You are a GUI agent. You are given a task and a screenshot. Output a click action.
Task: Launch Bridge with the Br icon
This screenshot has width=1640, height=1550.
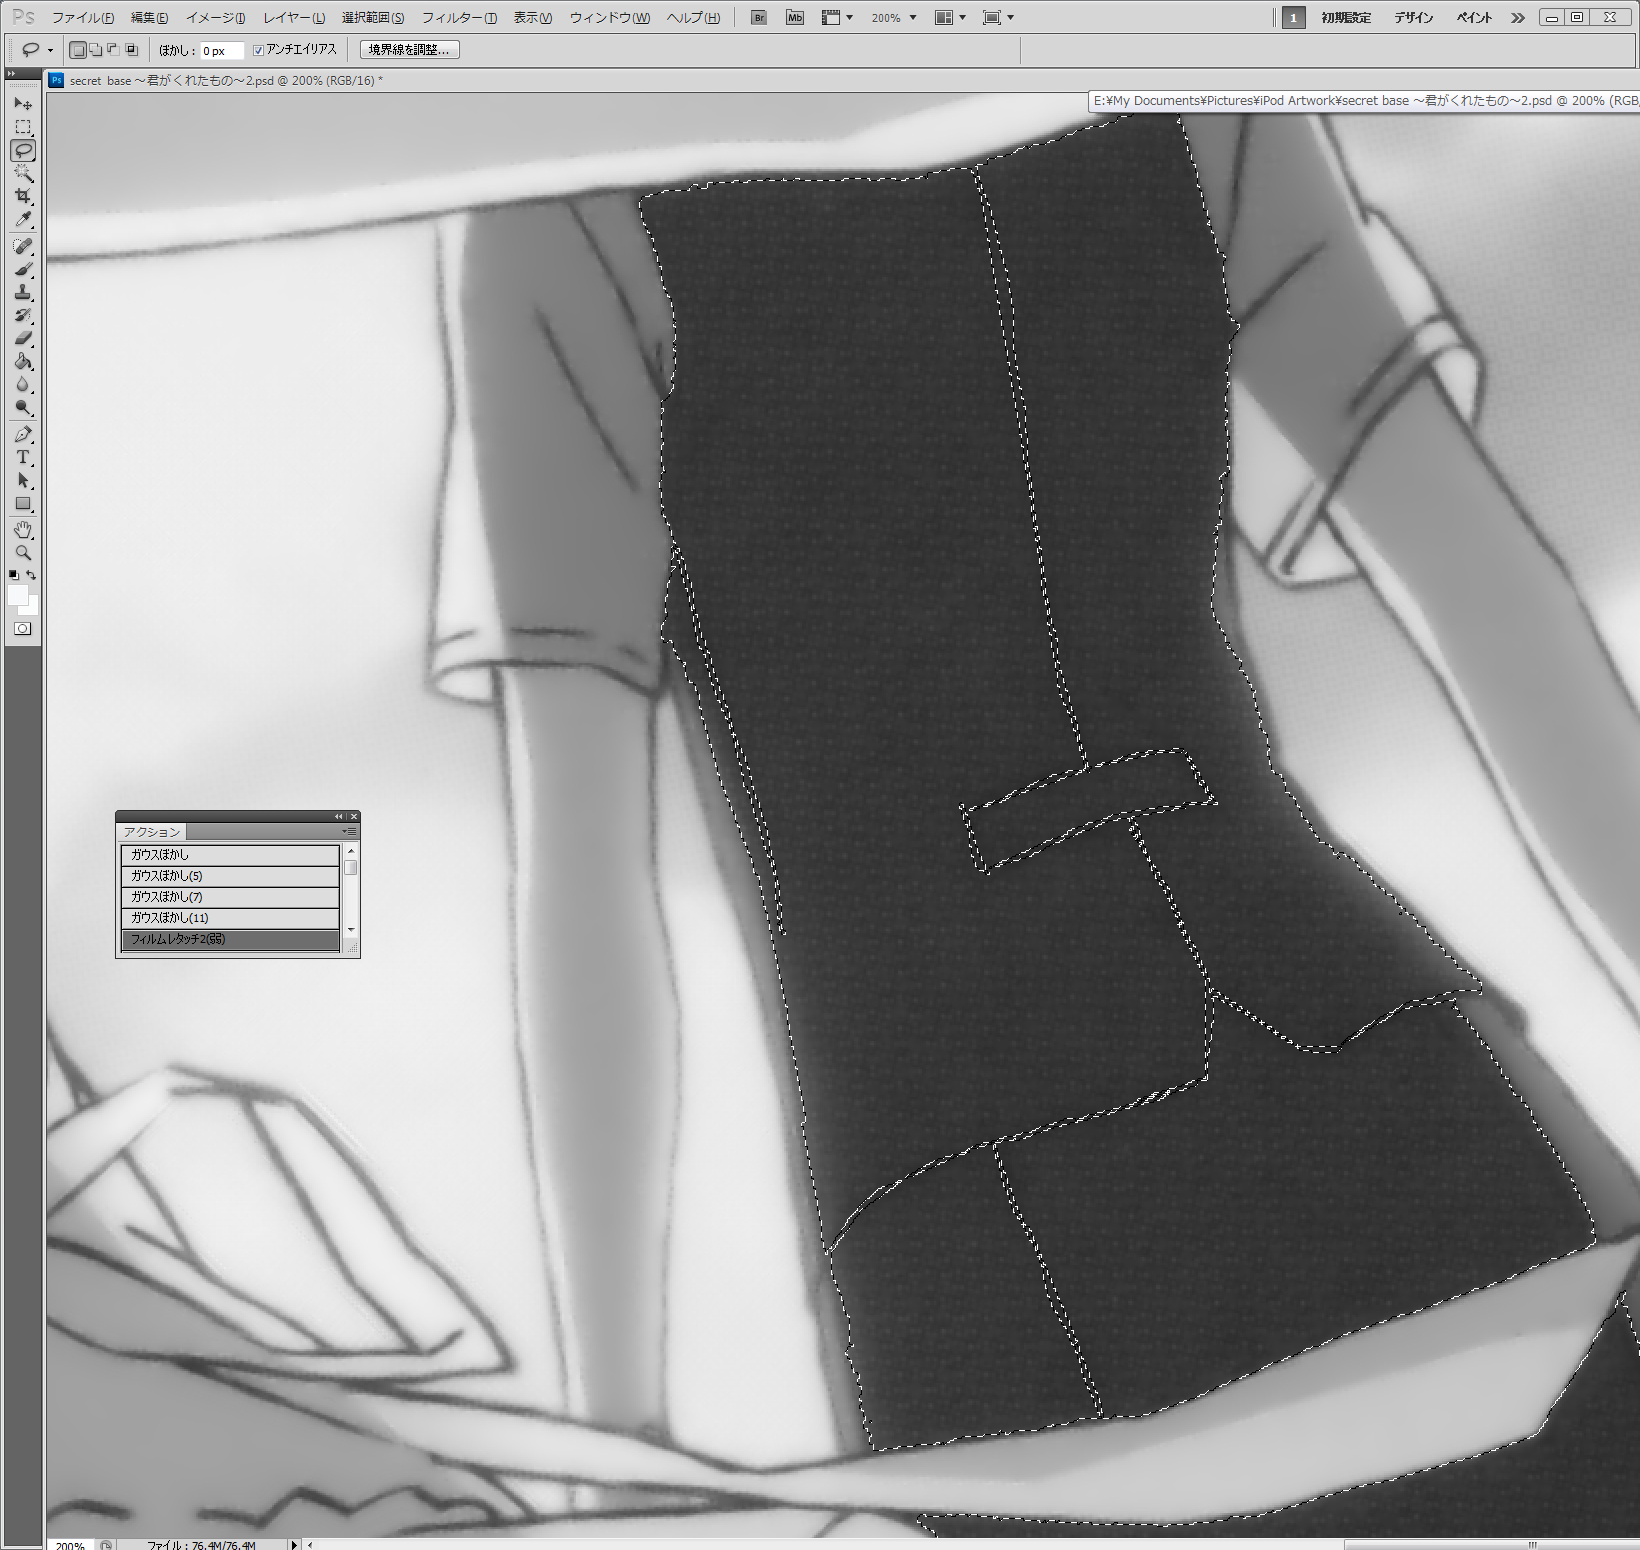(x=759, y=18)
